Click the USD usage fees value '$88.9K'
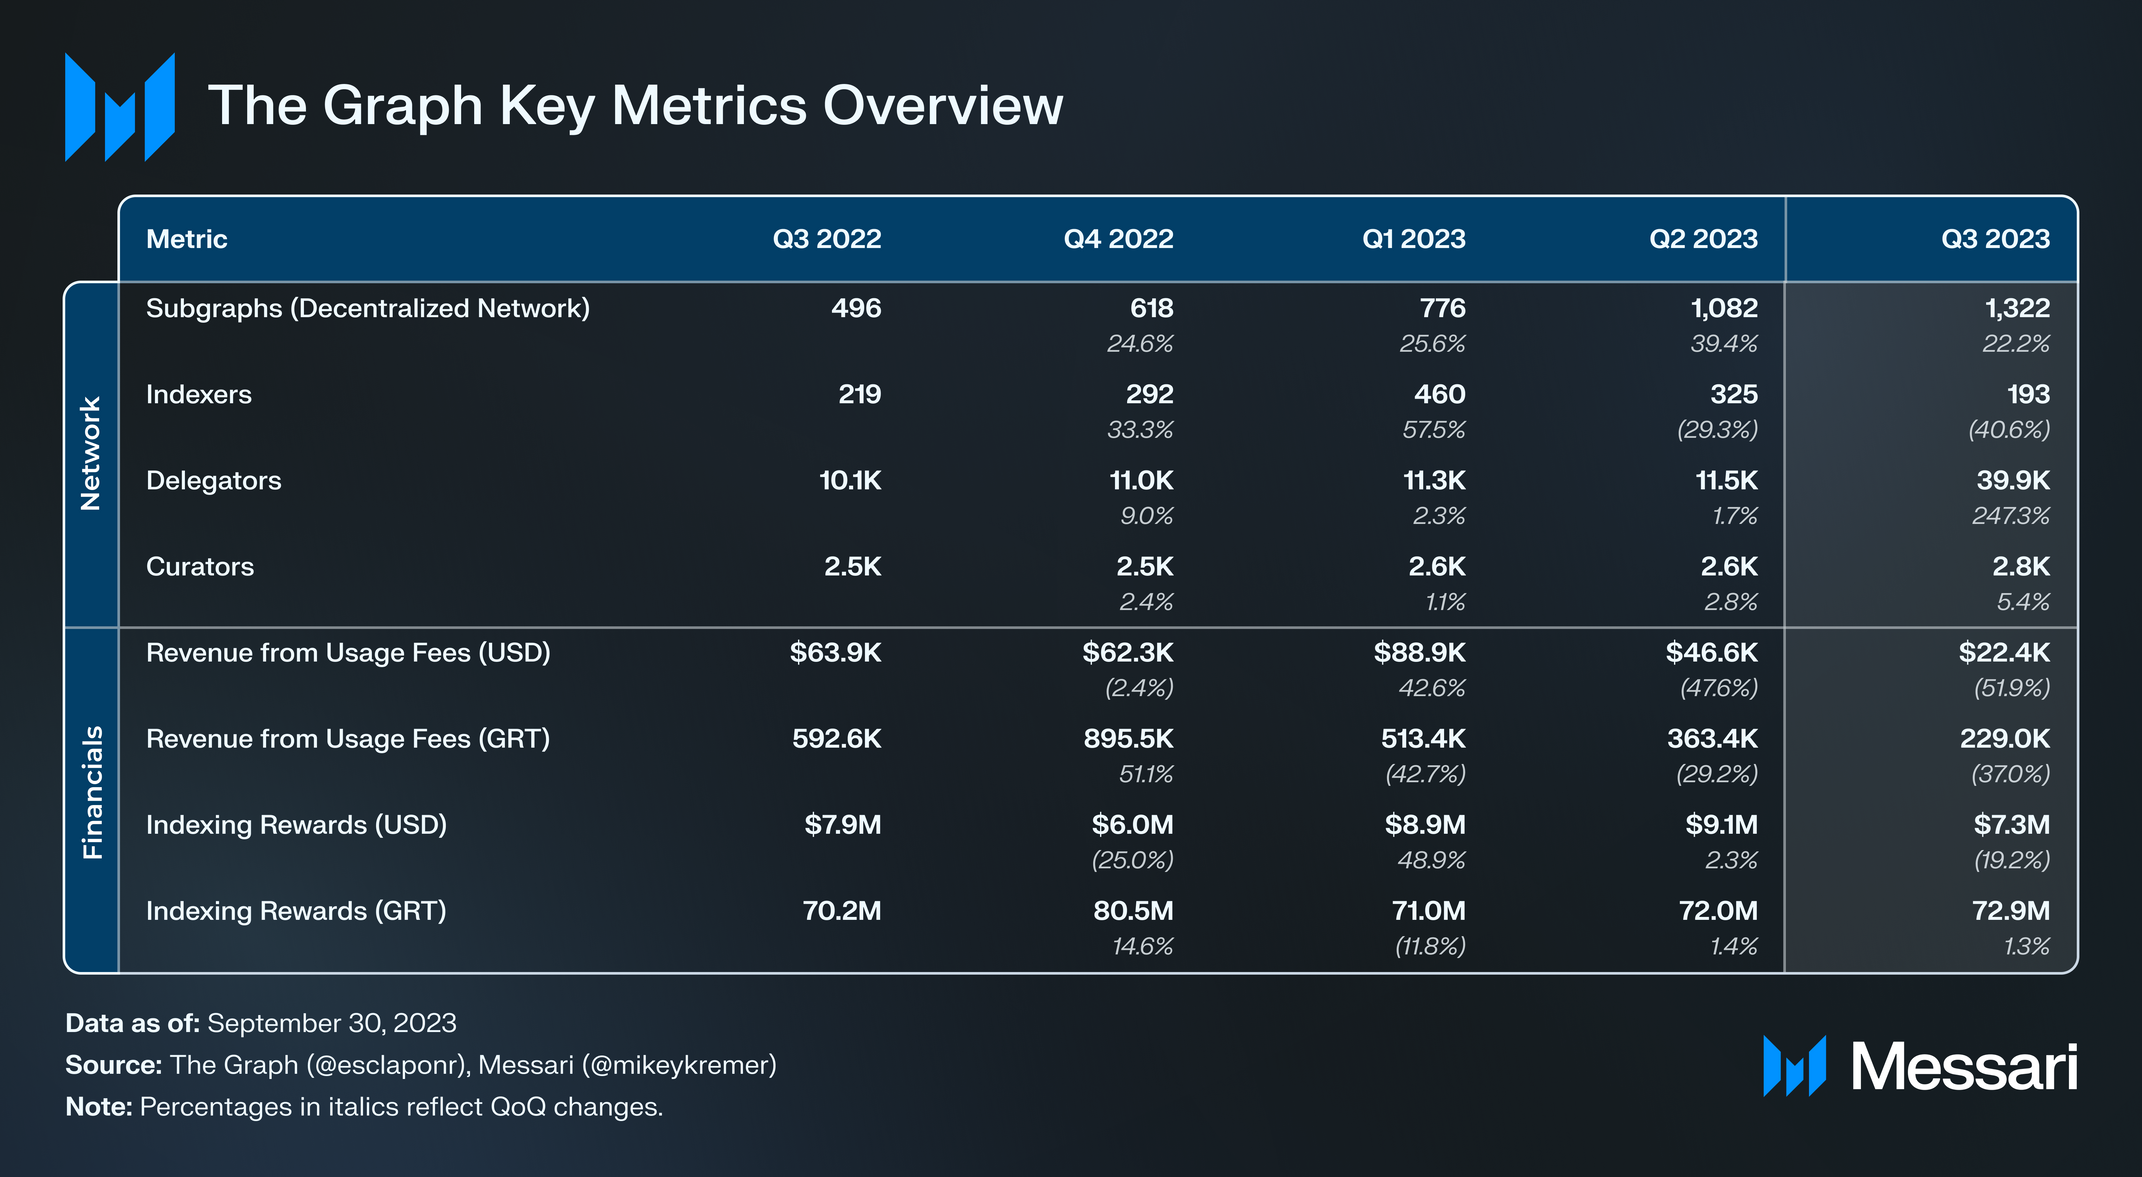The height and width of the screenshot is (1177, 2142). (1420, 653)
